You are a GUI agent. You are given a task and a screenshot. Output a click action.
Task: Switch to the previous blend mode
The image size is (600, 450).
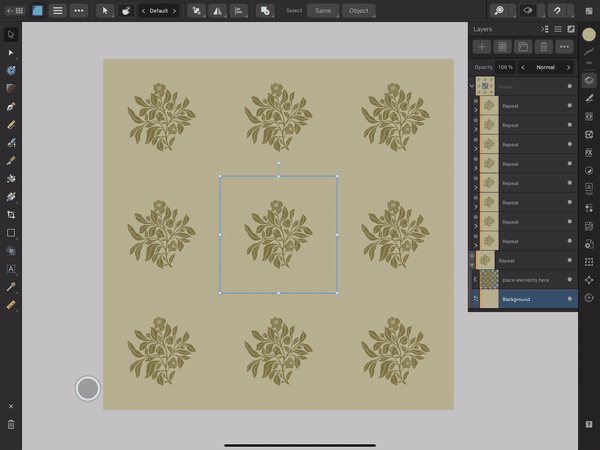tap(523, 67)
